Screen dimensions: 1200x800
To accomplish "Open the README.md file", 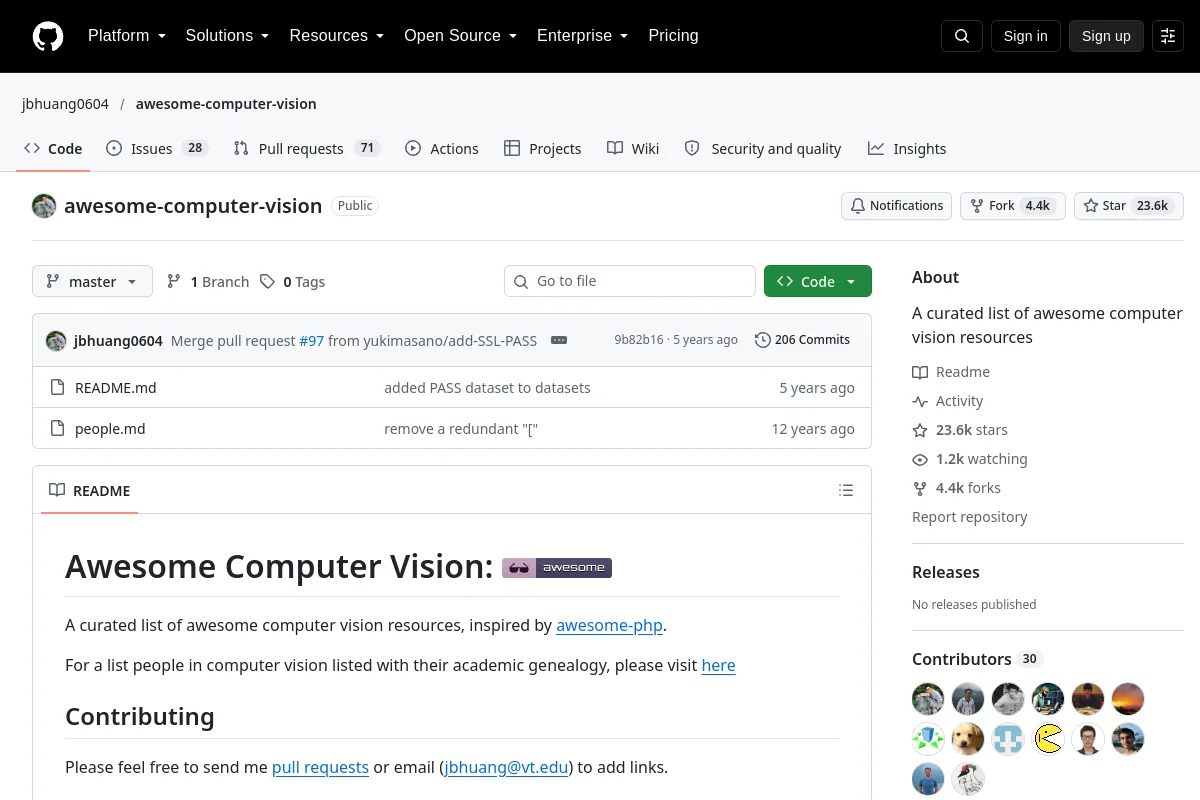I will coord(116,388).
